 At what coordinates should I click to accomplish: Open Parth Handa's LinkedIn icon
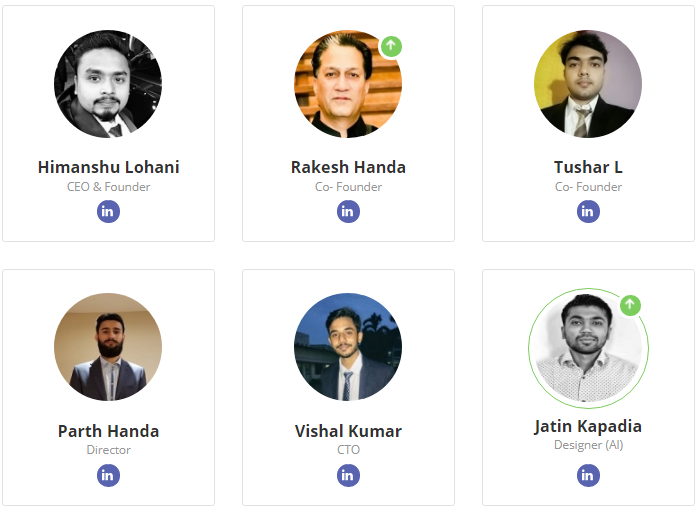click(x=108, y=476)
